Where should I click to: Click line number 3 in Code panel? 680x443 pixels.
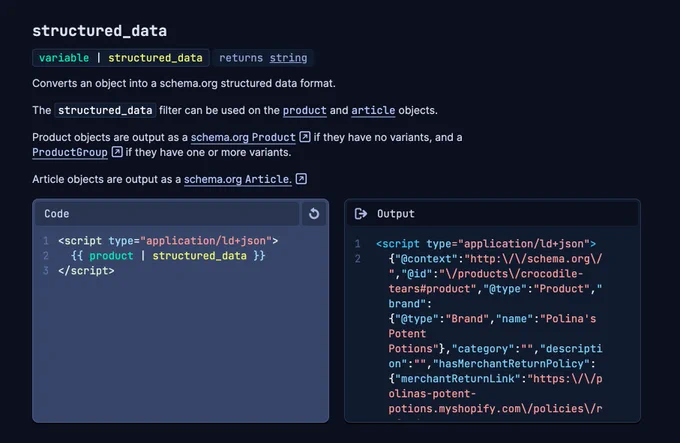[x=46, y=271]
